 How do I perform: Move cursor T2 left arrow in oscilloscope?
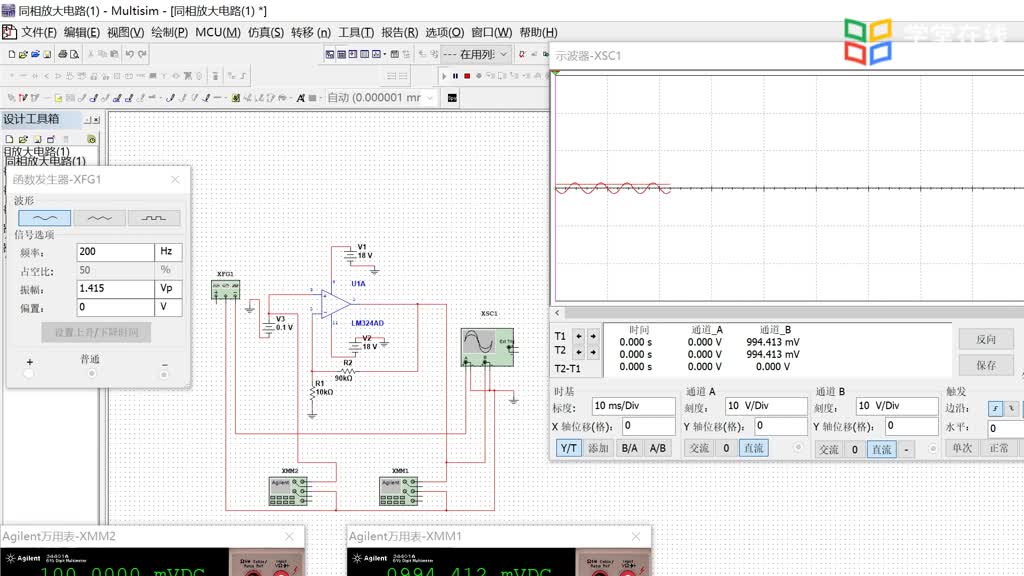(579, 352)
